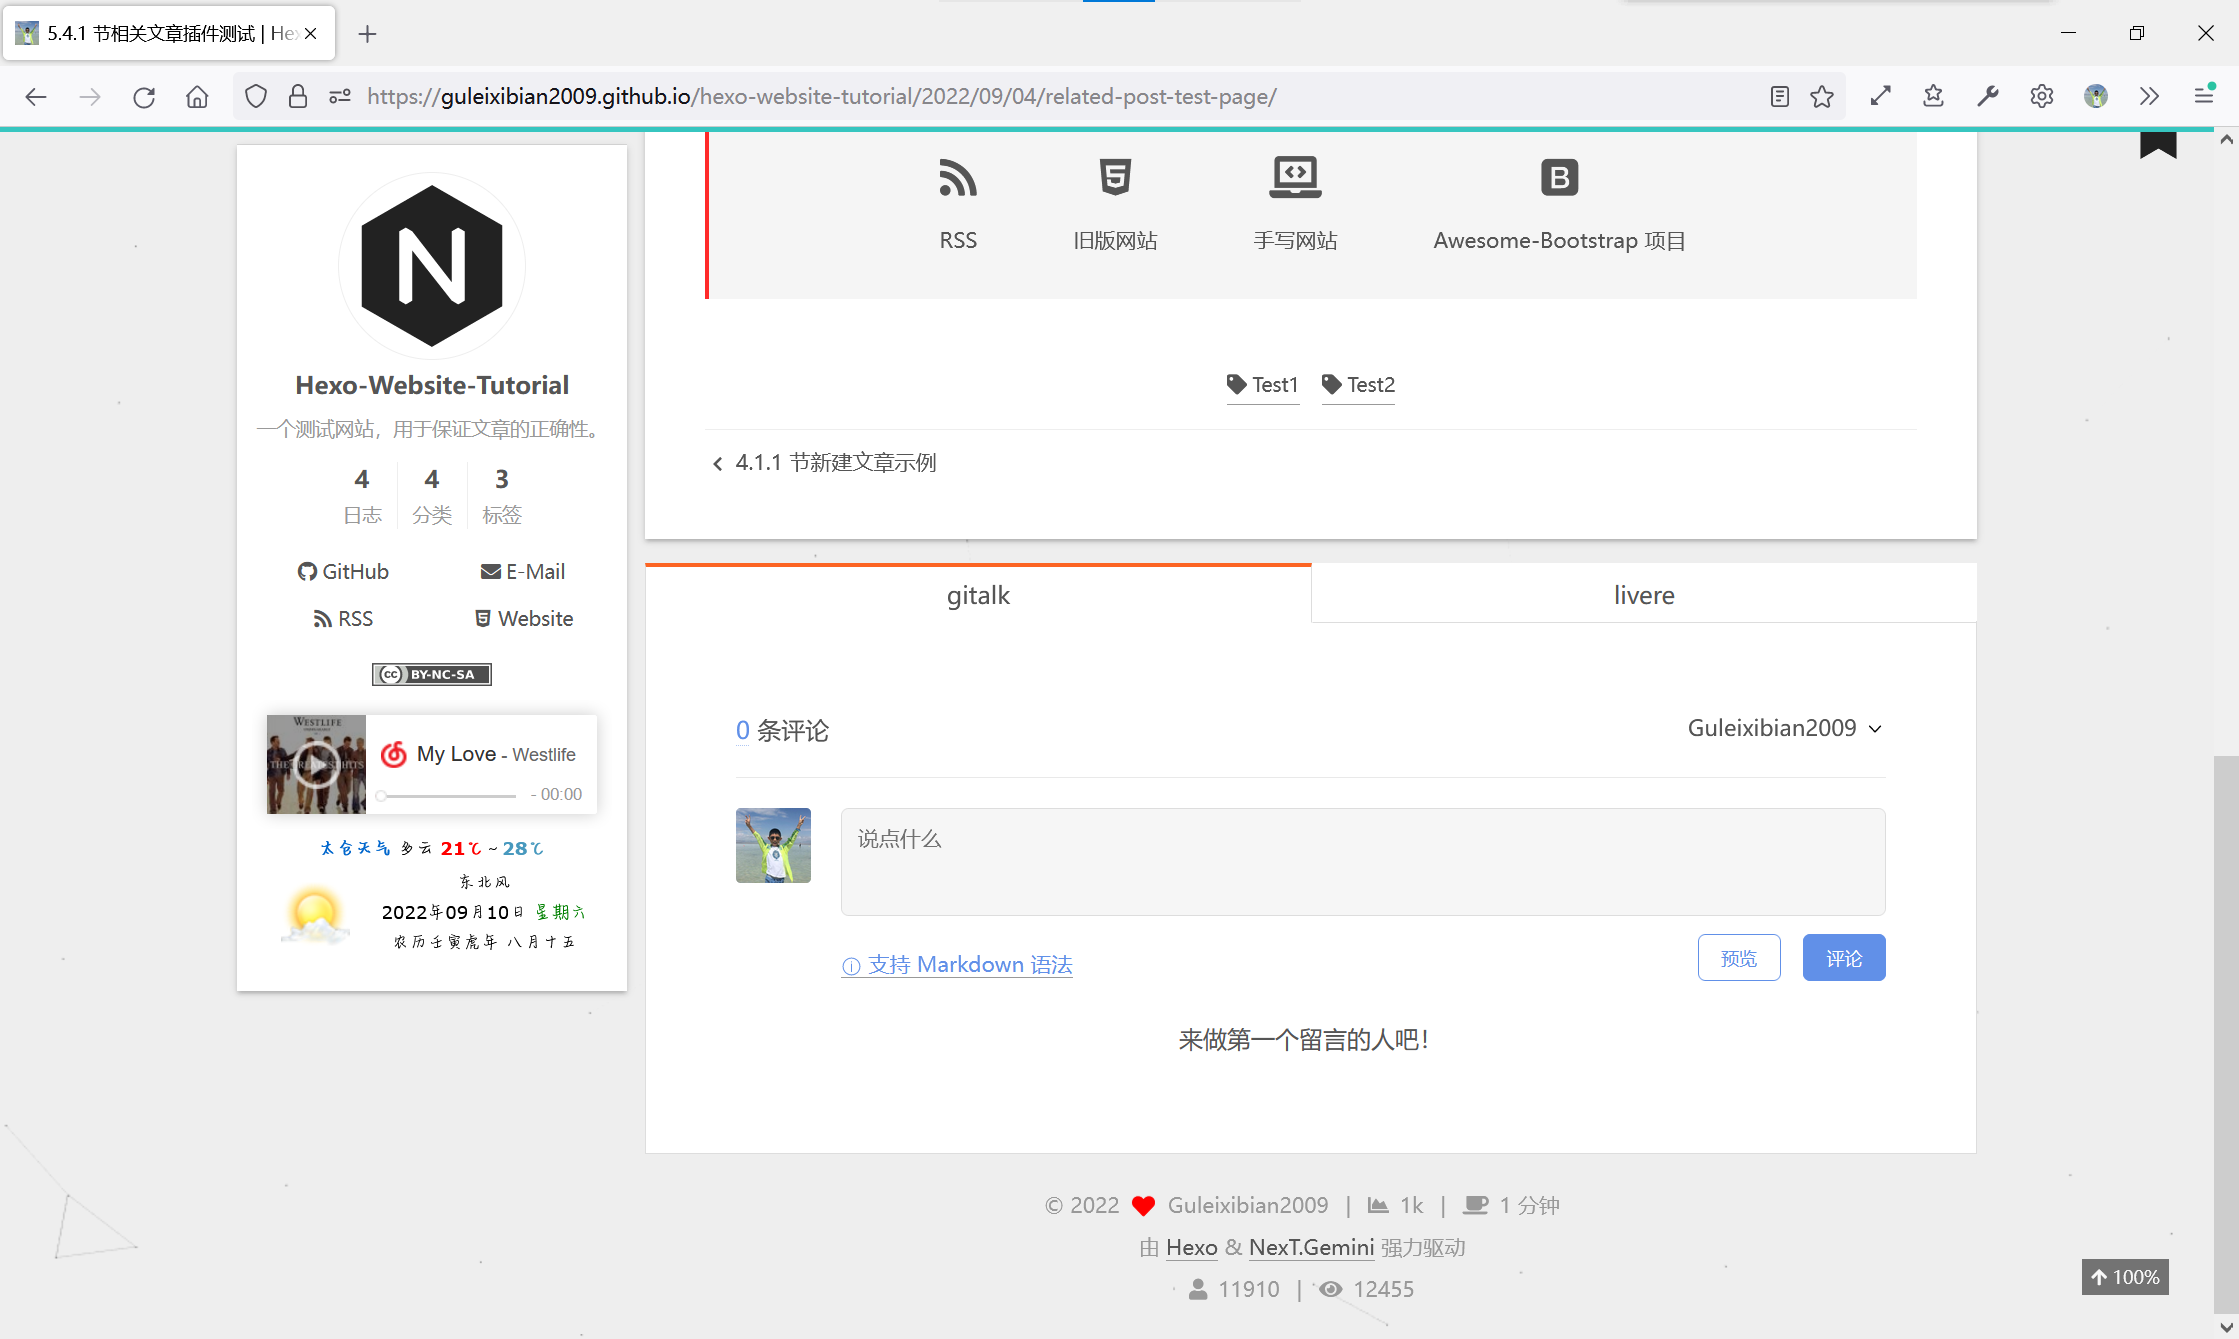Screen dimensions: 2239x1339
Task: Open browser overflow chevron for more tools
Action: pos(2149,97)
